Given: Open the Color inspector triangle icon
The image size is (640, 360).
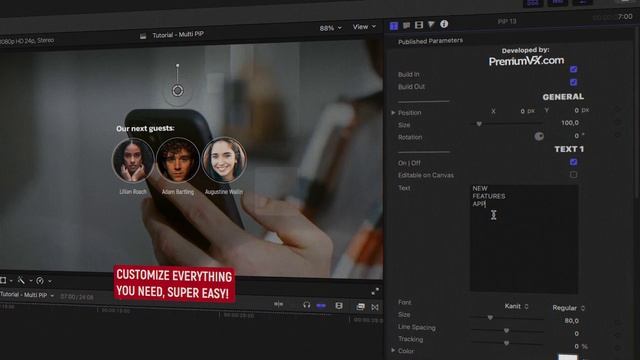Looking at the screenshot, I should pyautogui.click(x=431, y=24).
